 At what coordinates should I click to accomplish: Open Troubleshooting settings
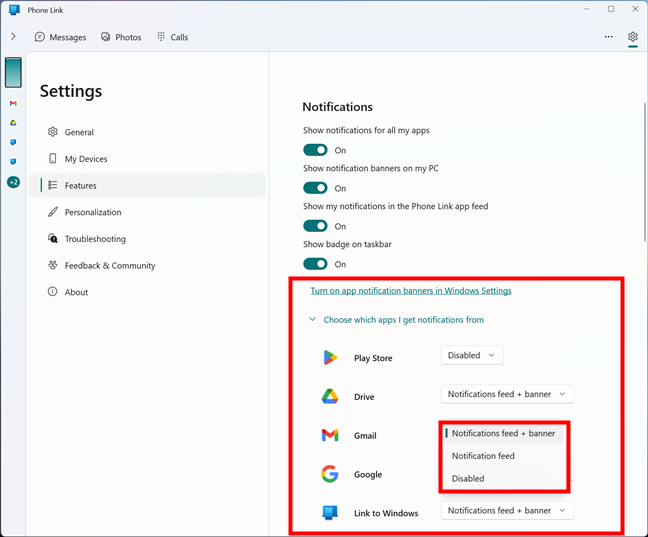point(147,239)
